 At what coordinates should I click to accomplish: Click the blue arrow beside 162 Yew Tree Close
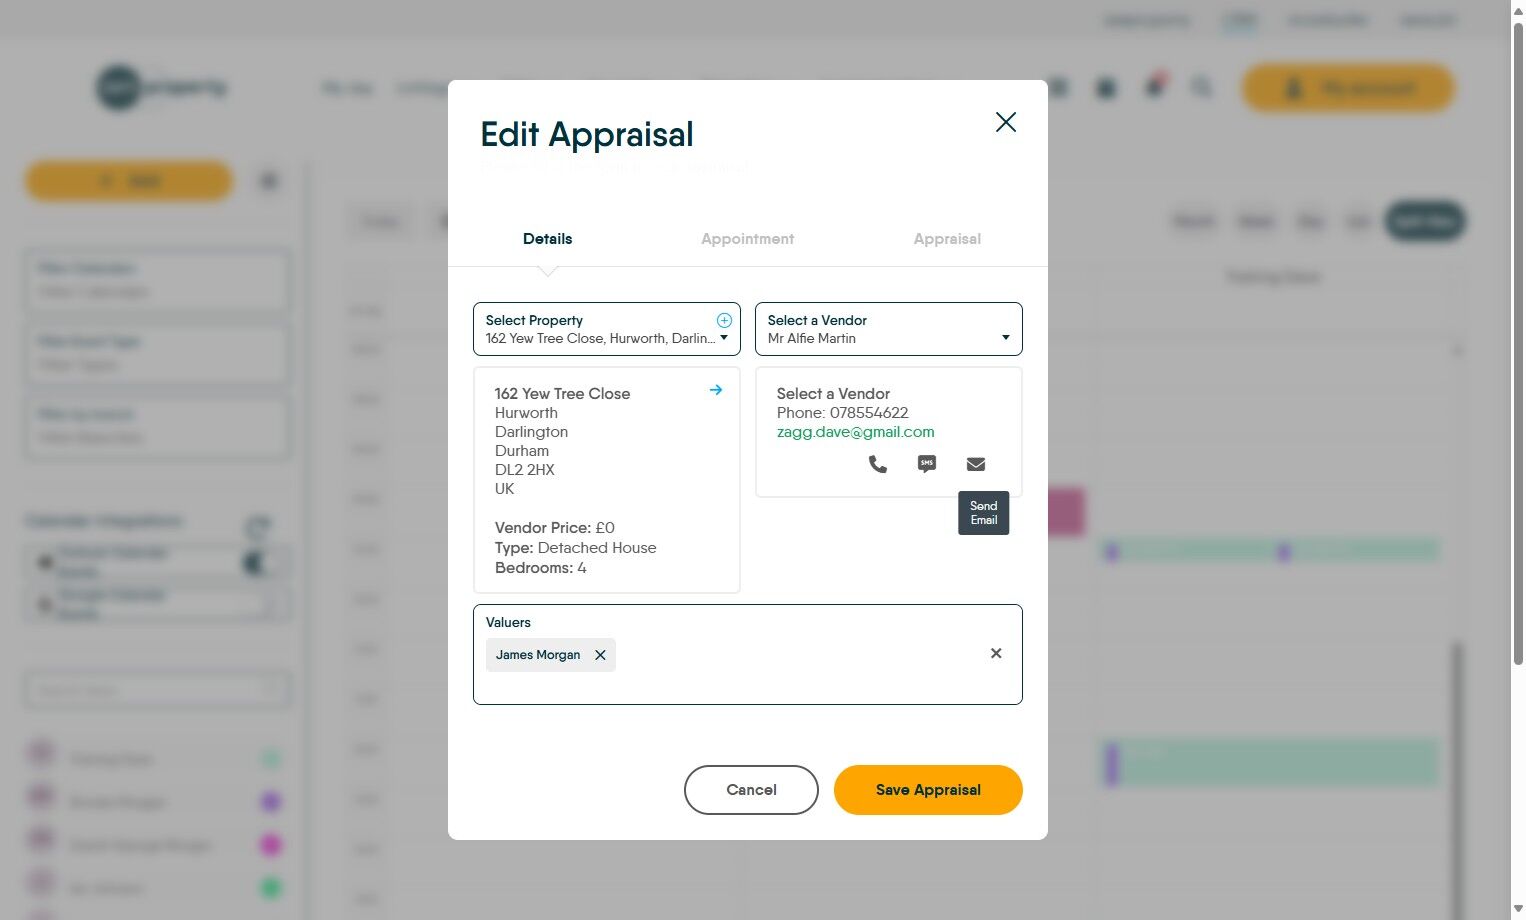(x=715, y=390)
